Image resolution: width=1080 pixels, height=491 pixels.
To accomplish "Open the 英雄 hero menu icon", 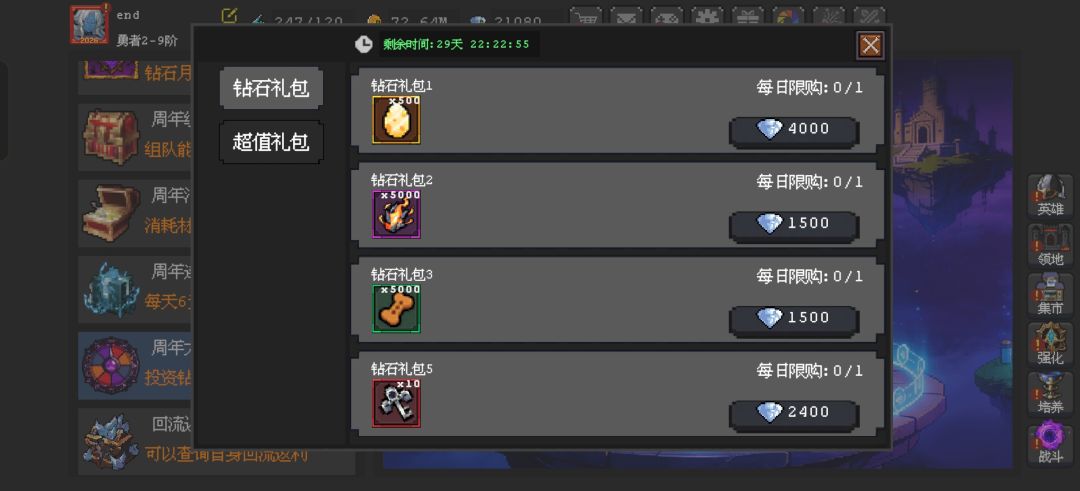I will pos(1050,195).
